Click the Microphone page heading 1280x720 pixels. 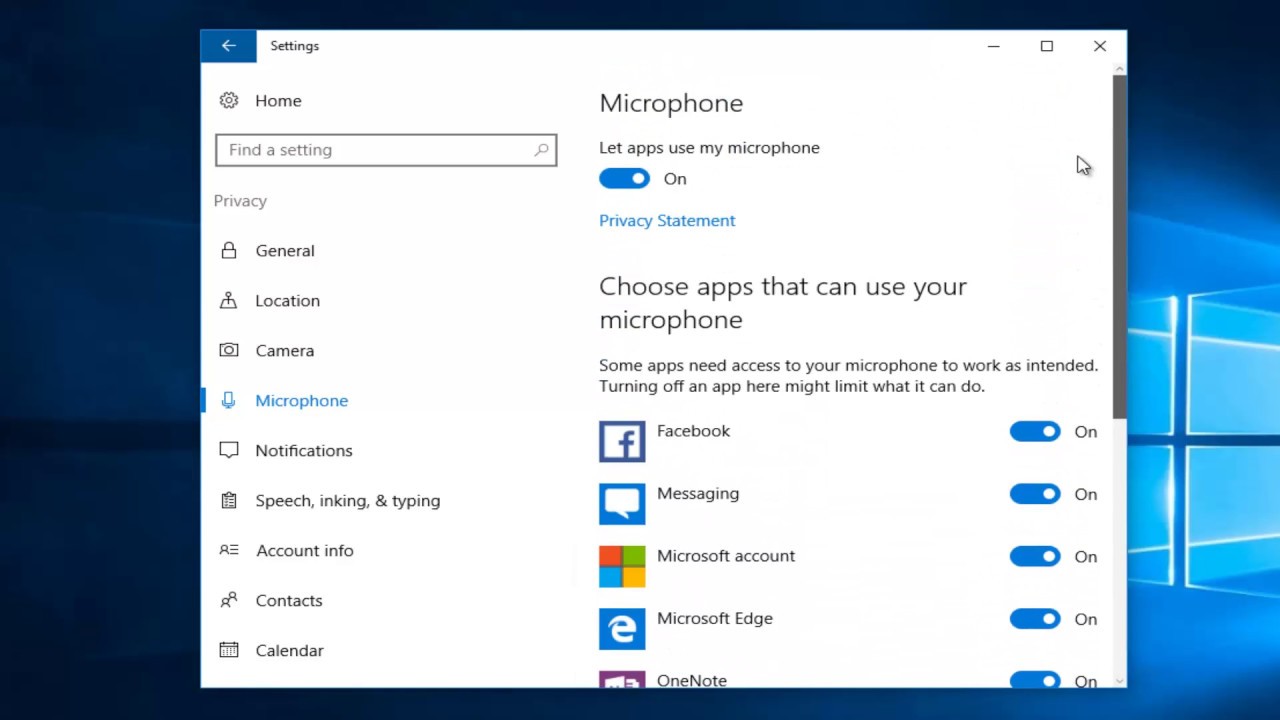coord(671,103)
